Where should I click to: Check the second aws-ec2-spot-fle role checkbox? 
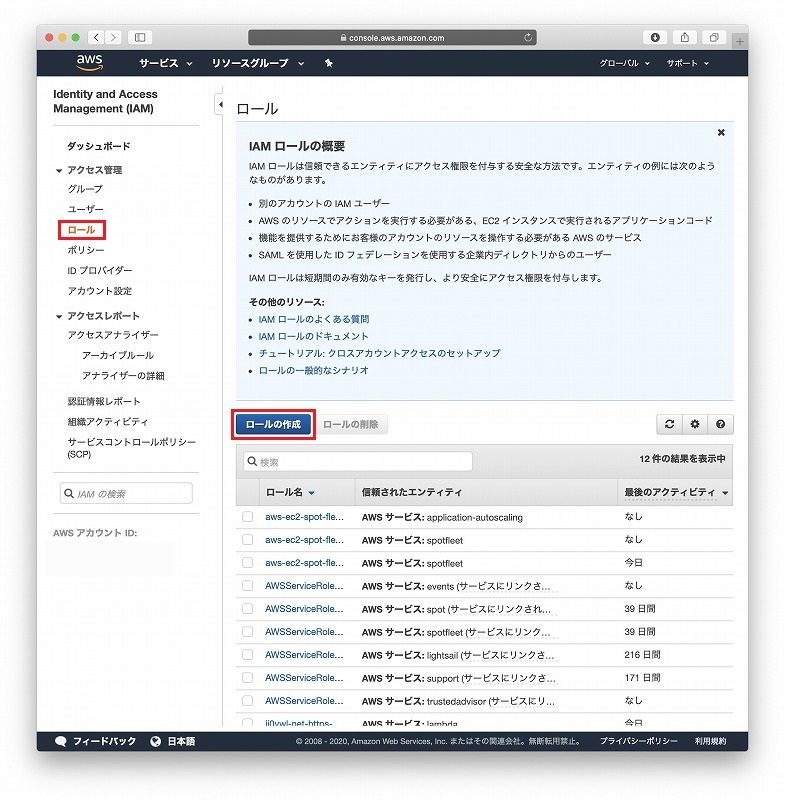point(247,540)
